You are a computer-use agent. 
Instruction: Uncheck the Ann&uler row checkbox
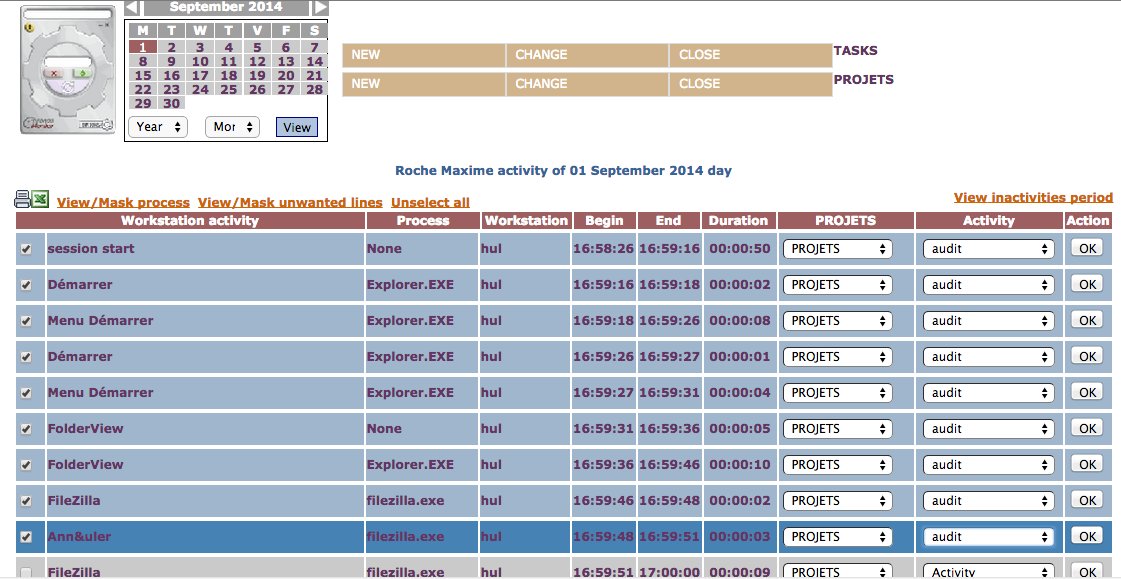pos(26,537)
